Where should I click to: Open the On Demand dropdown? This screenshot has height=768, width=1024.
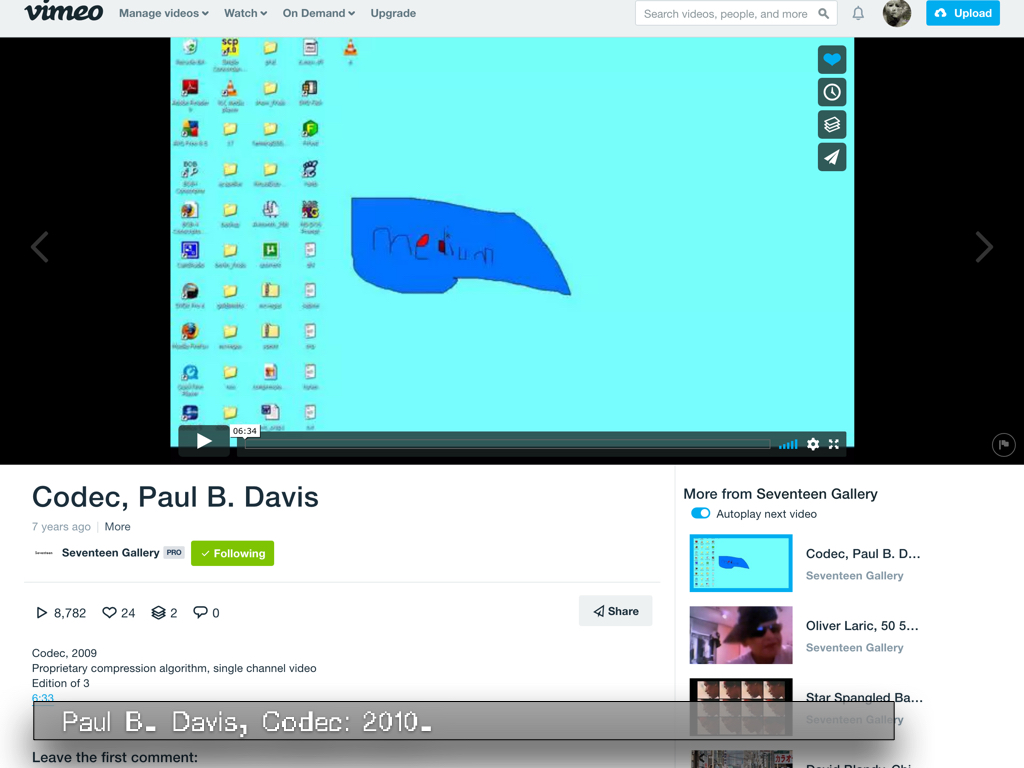[x=319, y=13]
